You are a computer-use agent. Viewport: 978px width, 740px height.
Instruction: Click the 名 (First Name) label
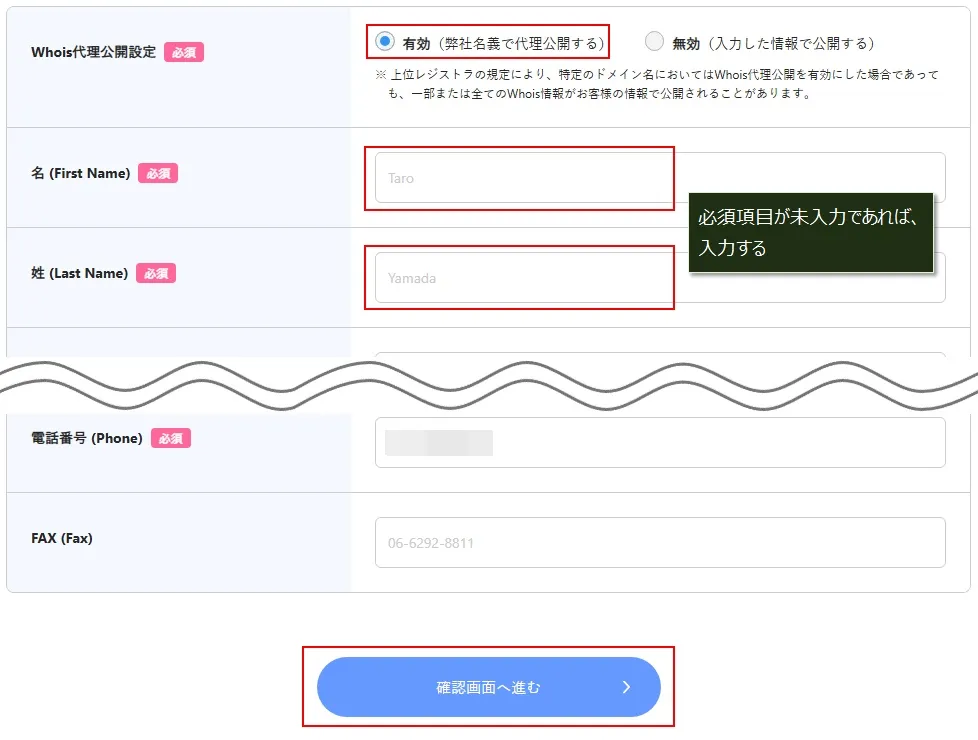(80, 173)
